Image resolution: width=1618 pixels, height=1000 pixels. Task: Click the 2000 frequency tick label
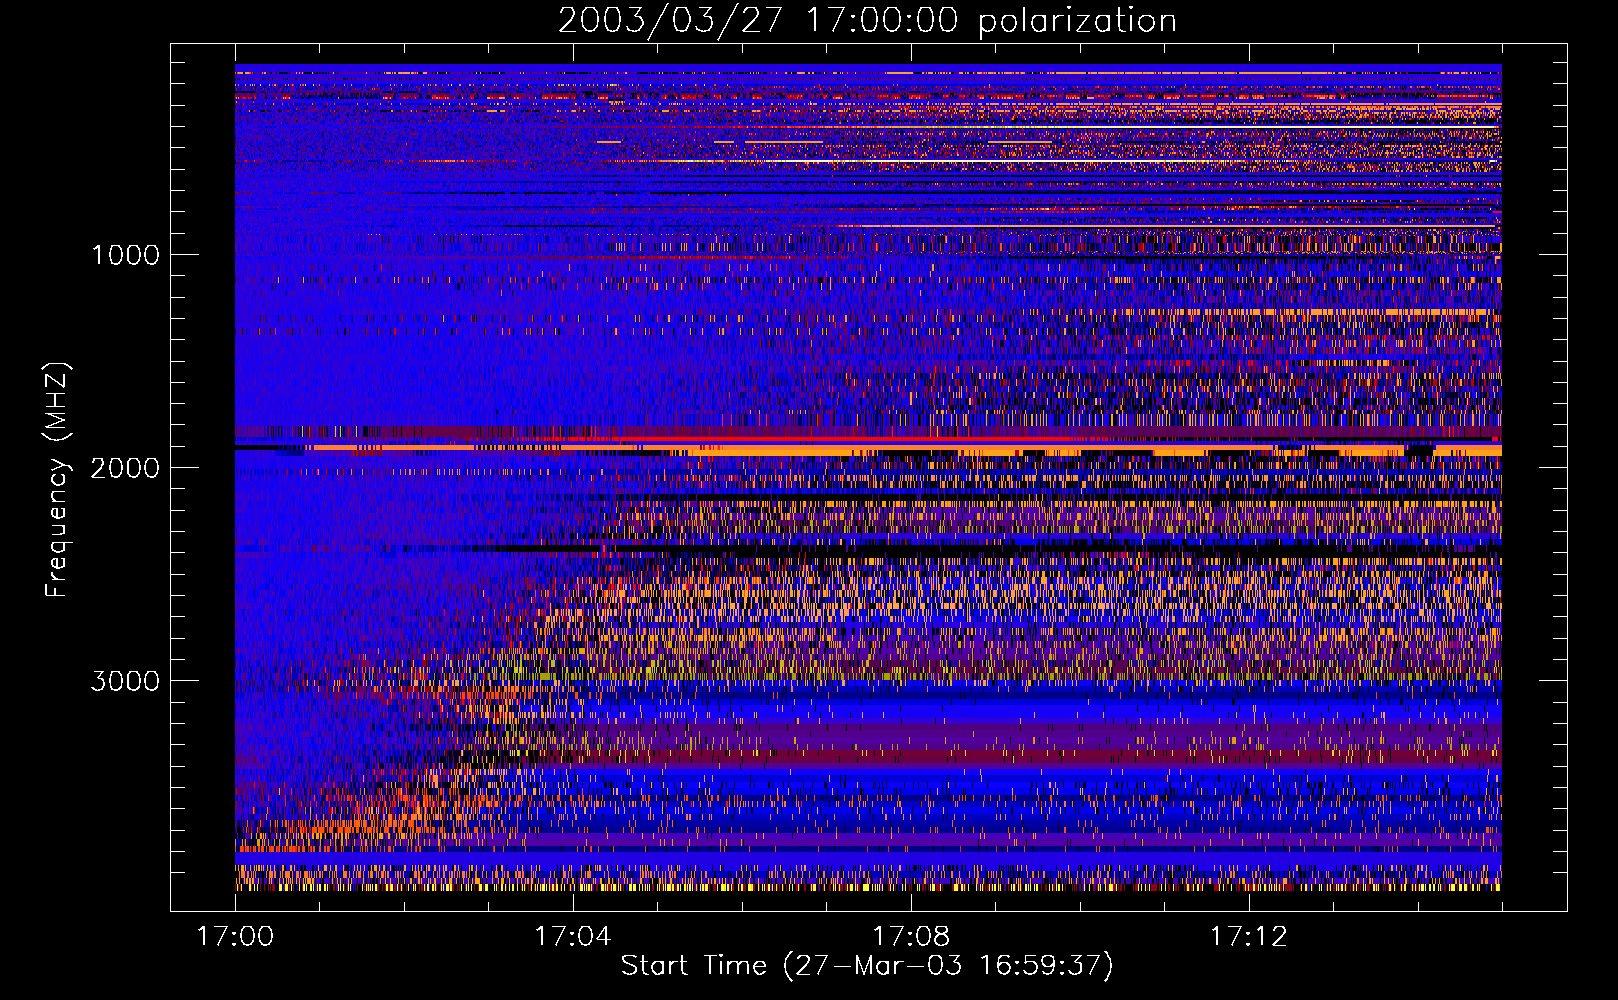(x=126, y=468)
